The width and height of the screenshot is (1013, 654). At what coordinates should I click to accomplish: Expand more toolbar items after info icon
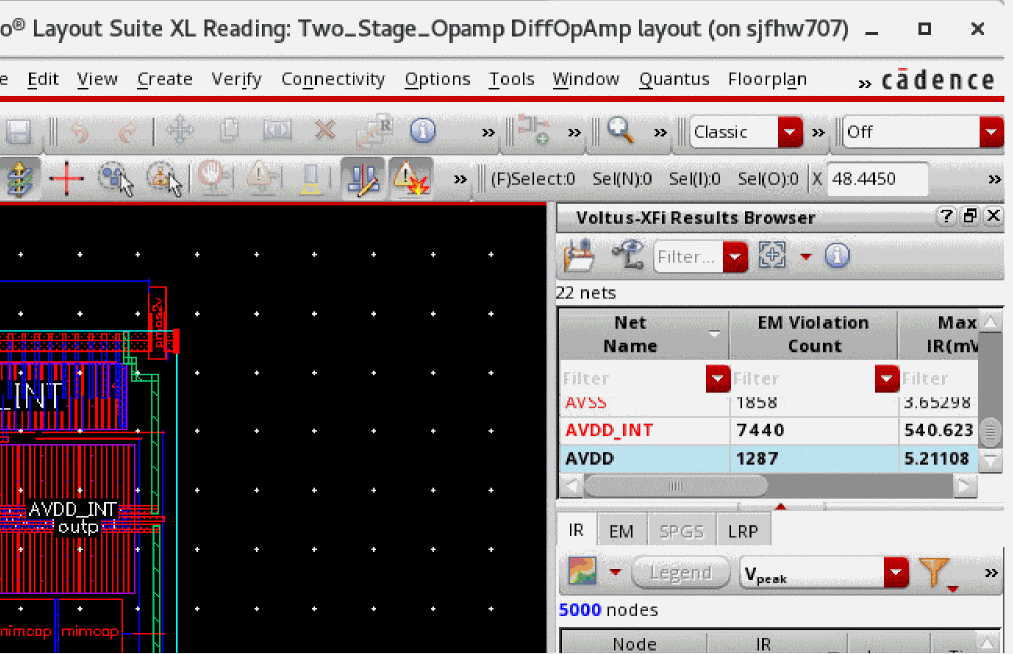pyautogui.click(x=488, y=132)
